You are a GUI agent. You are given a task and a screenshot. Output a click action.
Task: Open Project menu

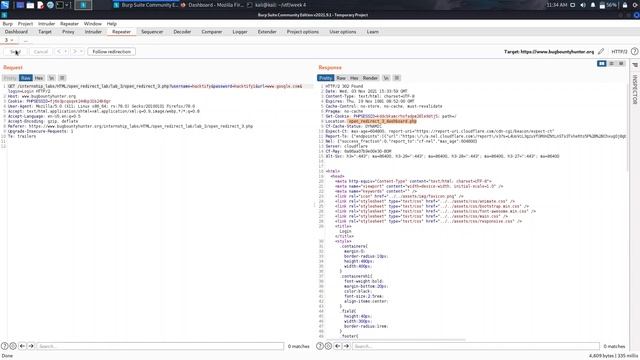tap(25, 24)
